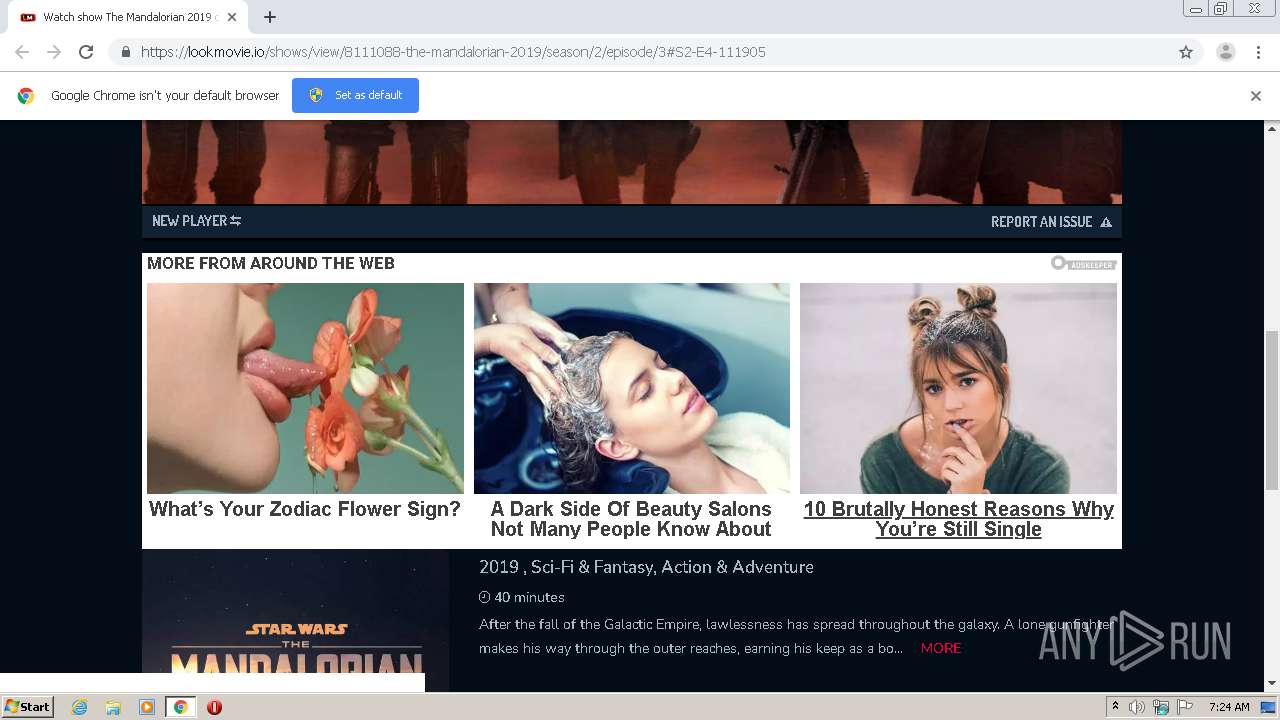Select the Chrome taskbar icon

click(181, 707)
